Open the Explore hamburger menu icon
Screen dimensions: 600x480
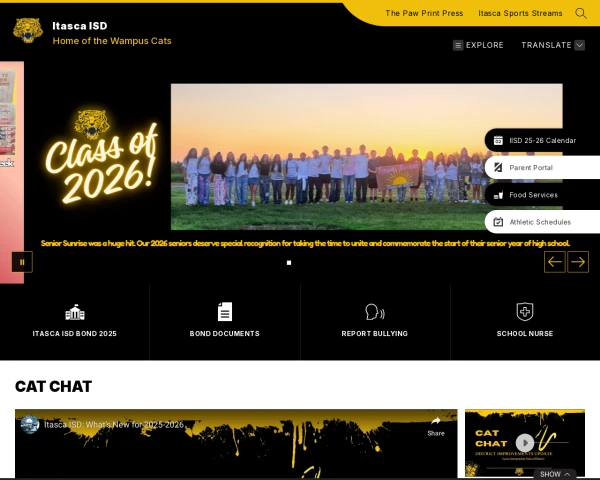[x=458, y=45]
